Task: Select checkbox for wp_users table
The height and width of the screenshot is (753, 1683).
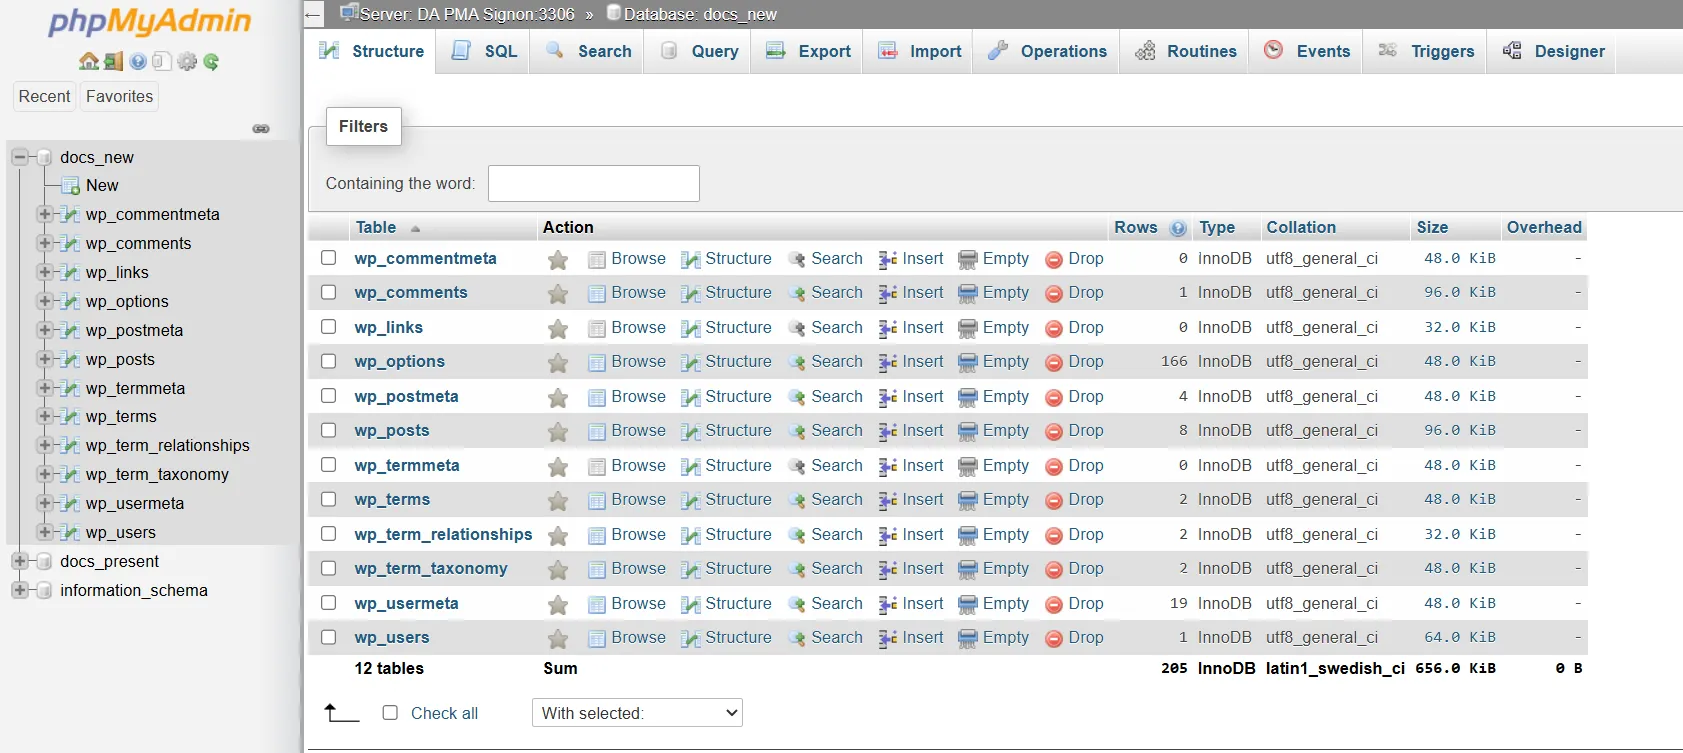Action: click(329, 637)
